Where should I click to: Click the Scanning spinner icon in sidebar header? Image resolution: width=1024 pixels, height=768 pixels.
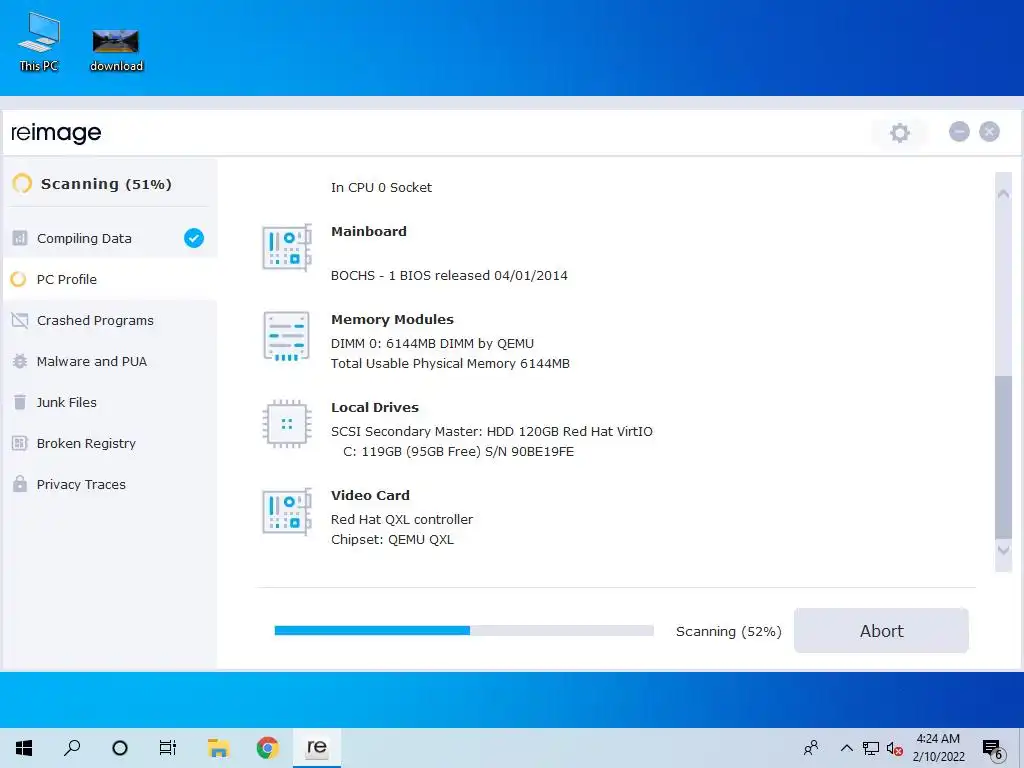pos(22,184)
